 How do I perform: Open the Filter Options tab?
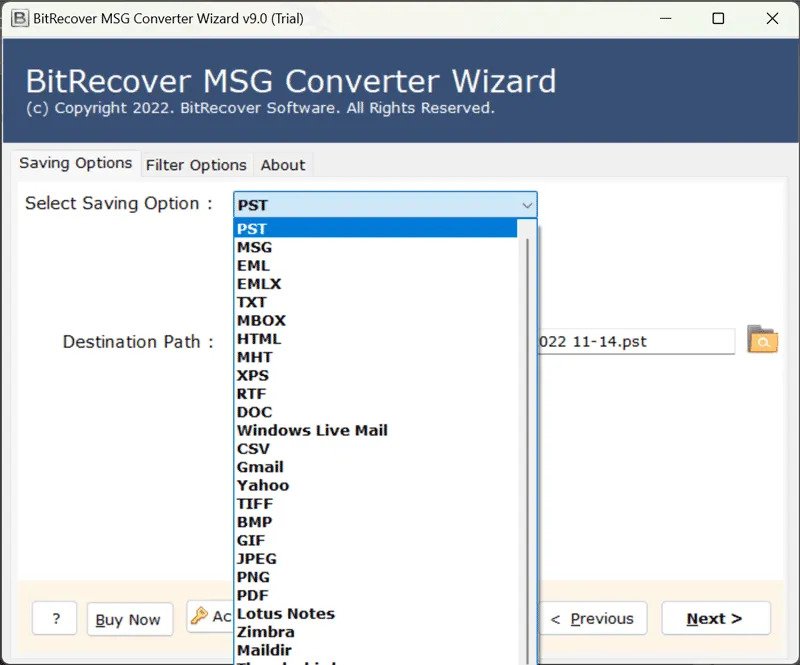coord(196,165)
